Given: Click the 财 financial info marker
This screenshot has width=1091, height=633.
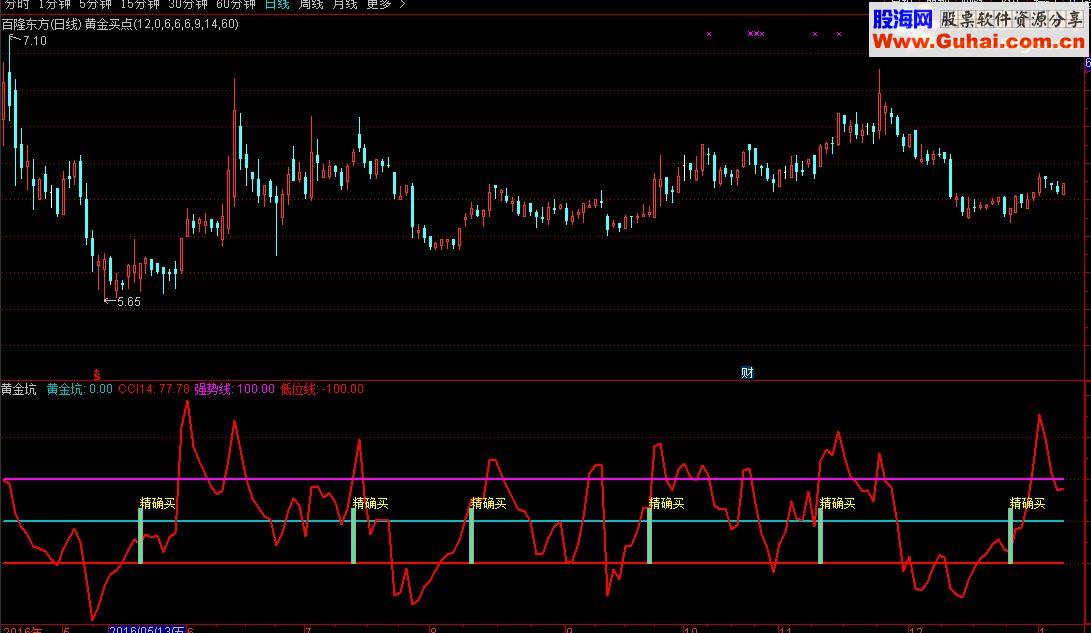Looking at the screenshot, I should pyautogui.click(x=747, y=373).
